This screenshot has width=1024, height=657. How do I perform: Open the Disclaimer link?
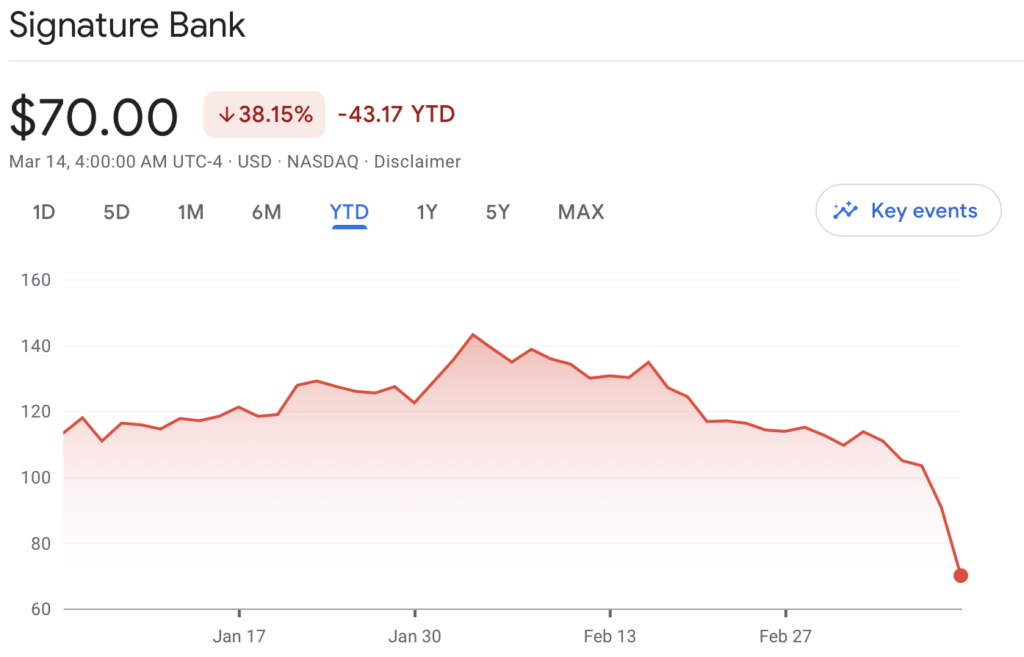pyautogui.click(x=417, y=161)
